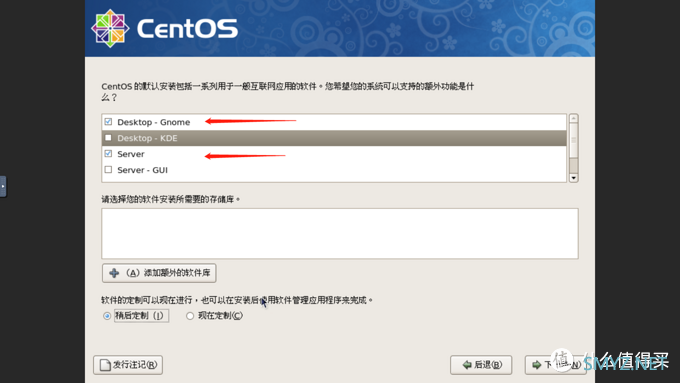The width and height of the screenshot is (680, 383).
Task: Click the back button labeled 后退(B)
Action: click(x=481, y=365)
